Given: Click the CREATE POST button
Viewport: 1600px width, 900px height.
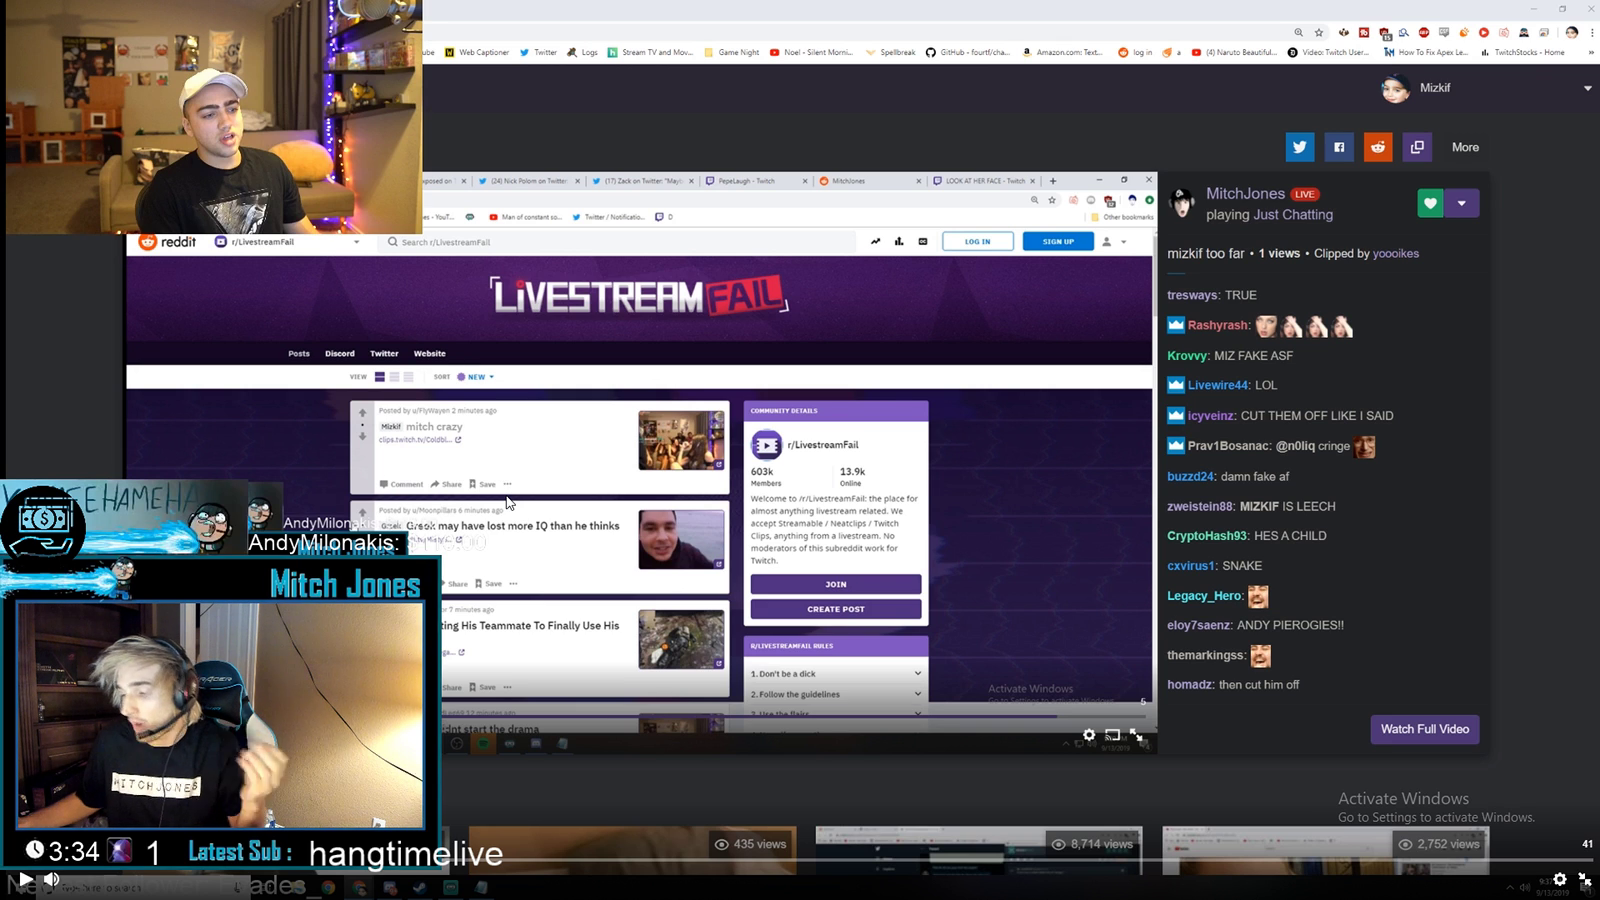Looking at the screenshot, I should [x=836, y=609].
